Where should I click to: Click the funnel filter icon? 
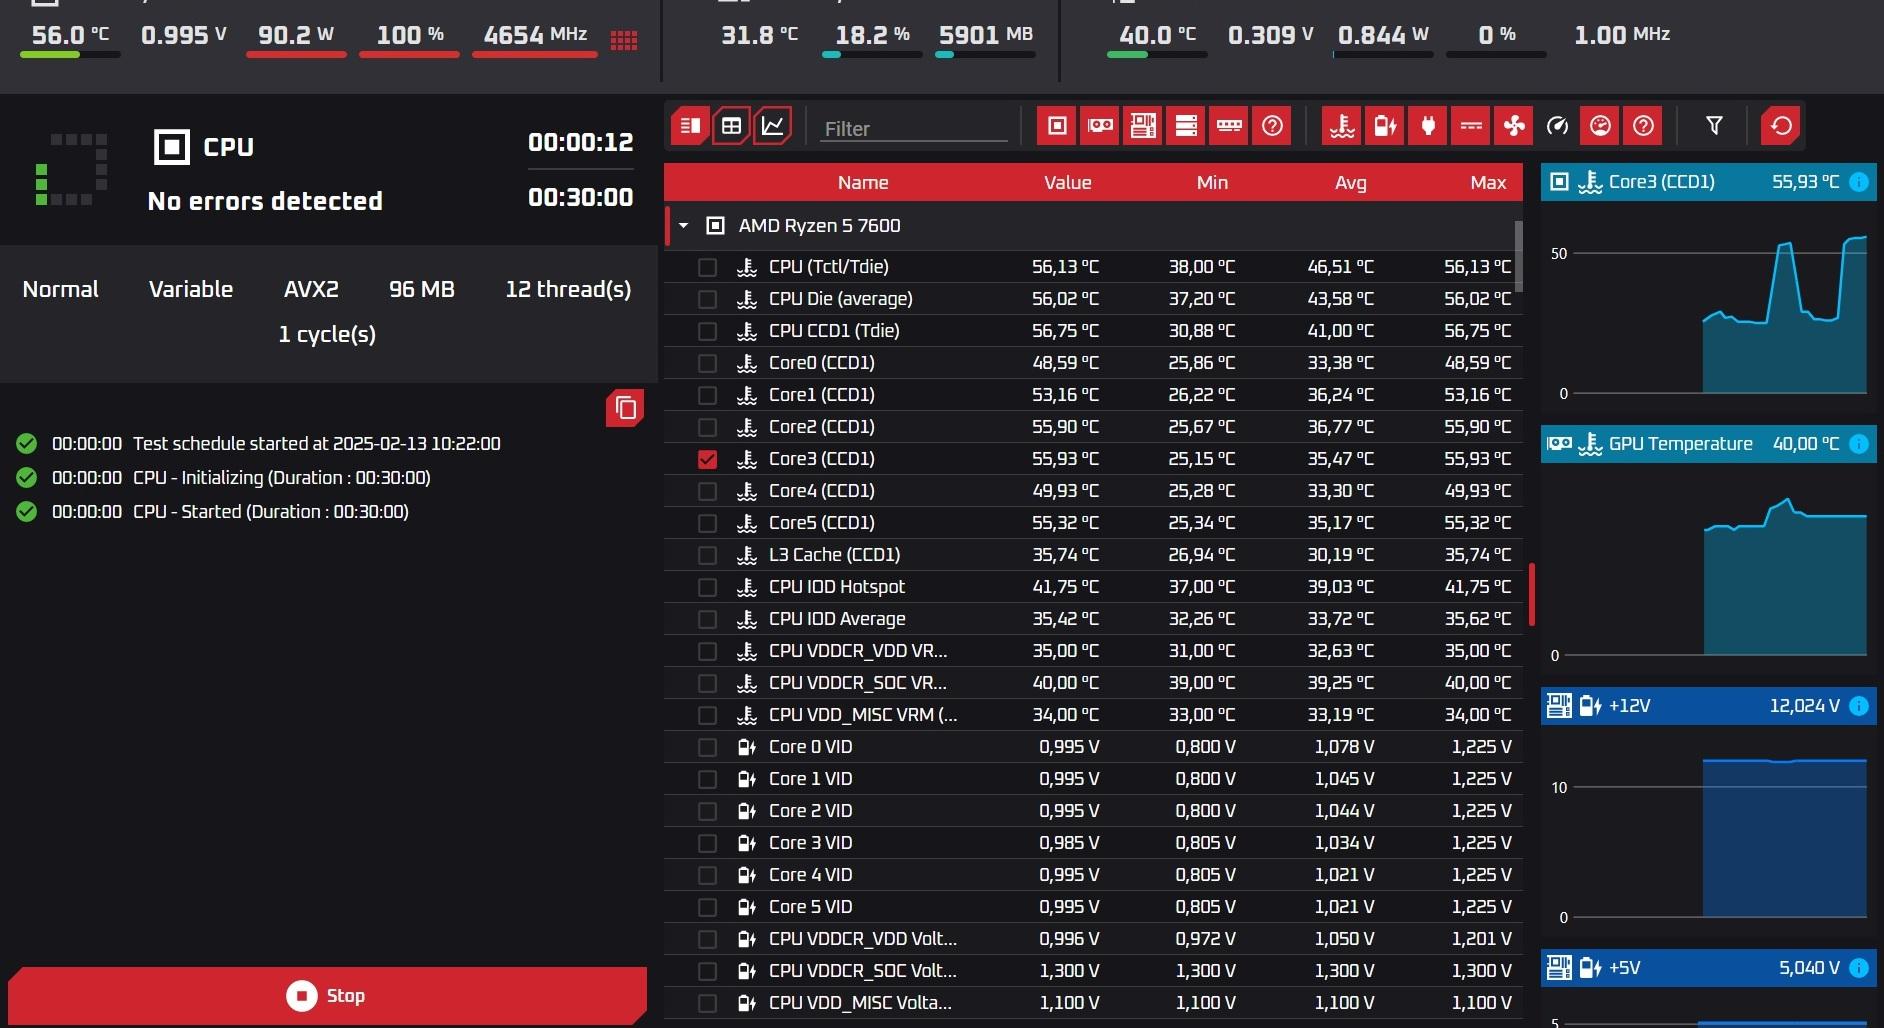coord(1714,126)
